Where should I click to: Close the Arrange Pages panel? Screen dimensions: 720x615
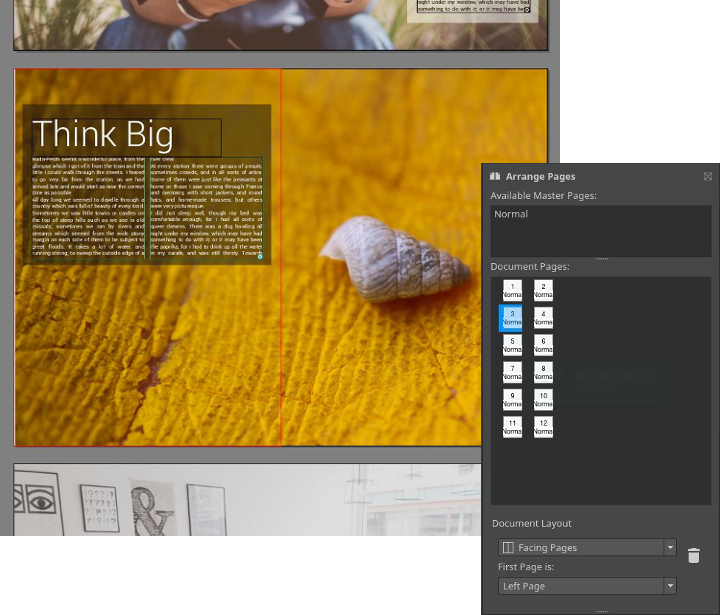[708, 176]
